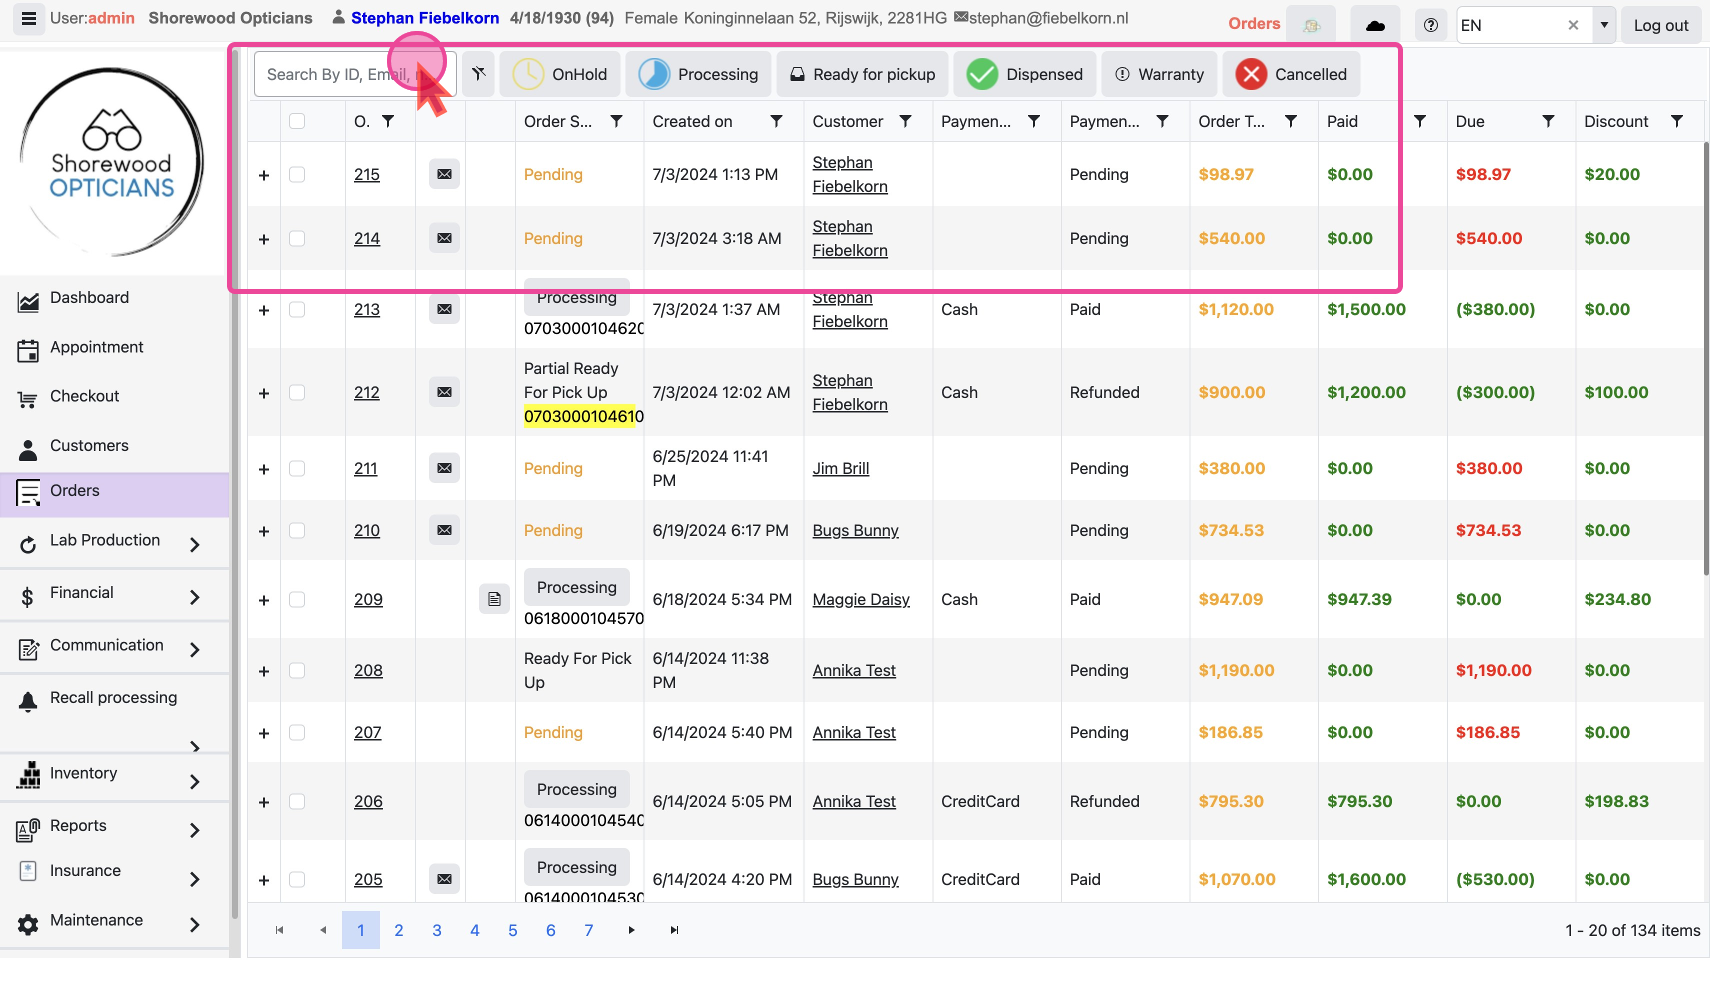This screenshot has height=981, width=1710.
Task: Open the EN language dropdown arrow
Action: tap(1604, 25)
